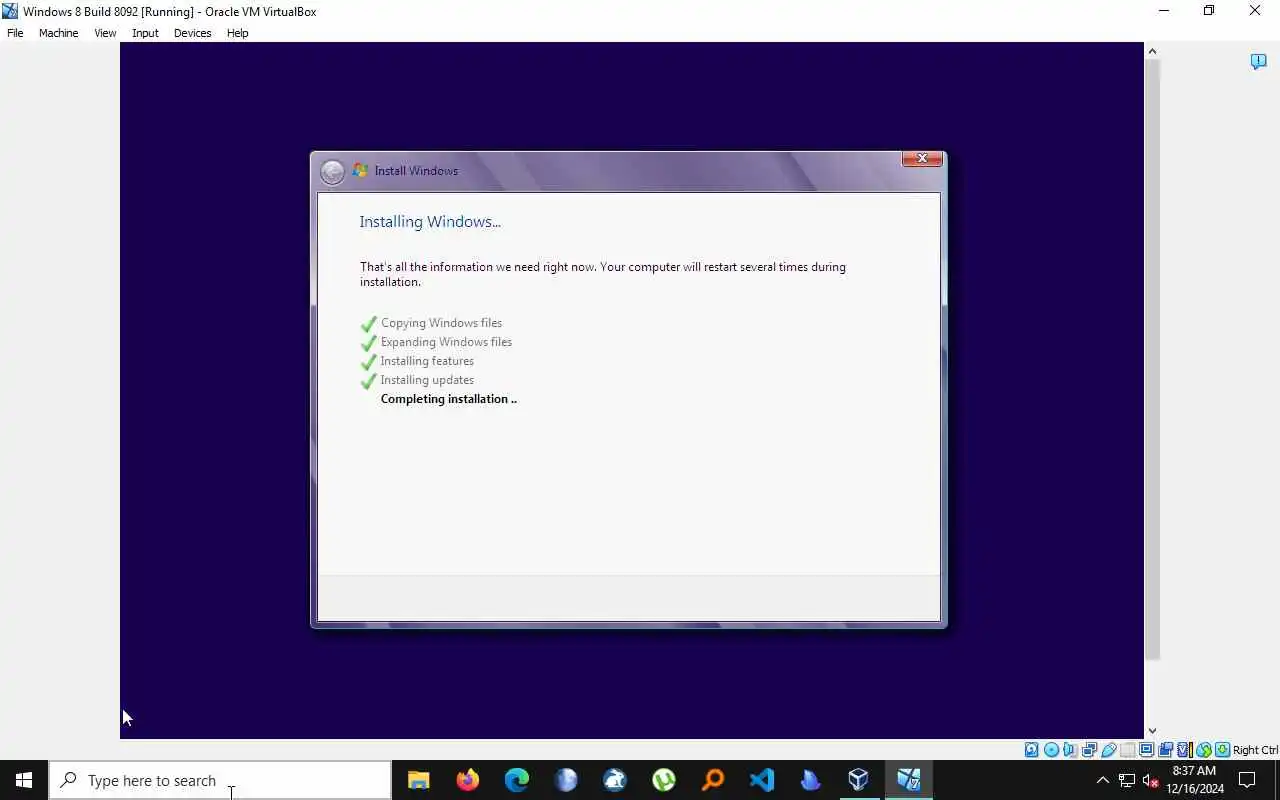Show hidden system tray icons
Image resolution: width=1280 pixels, height=800 pixels.
click(x=1103, y=781)
